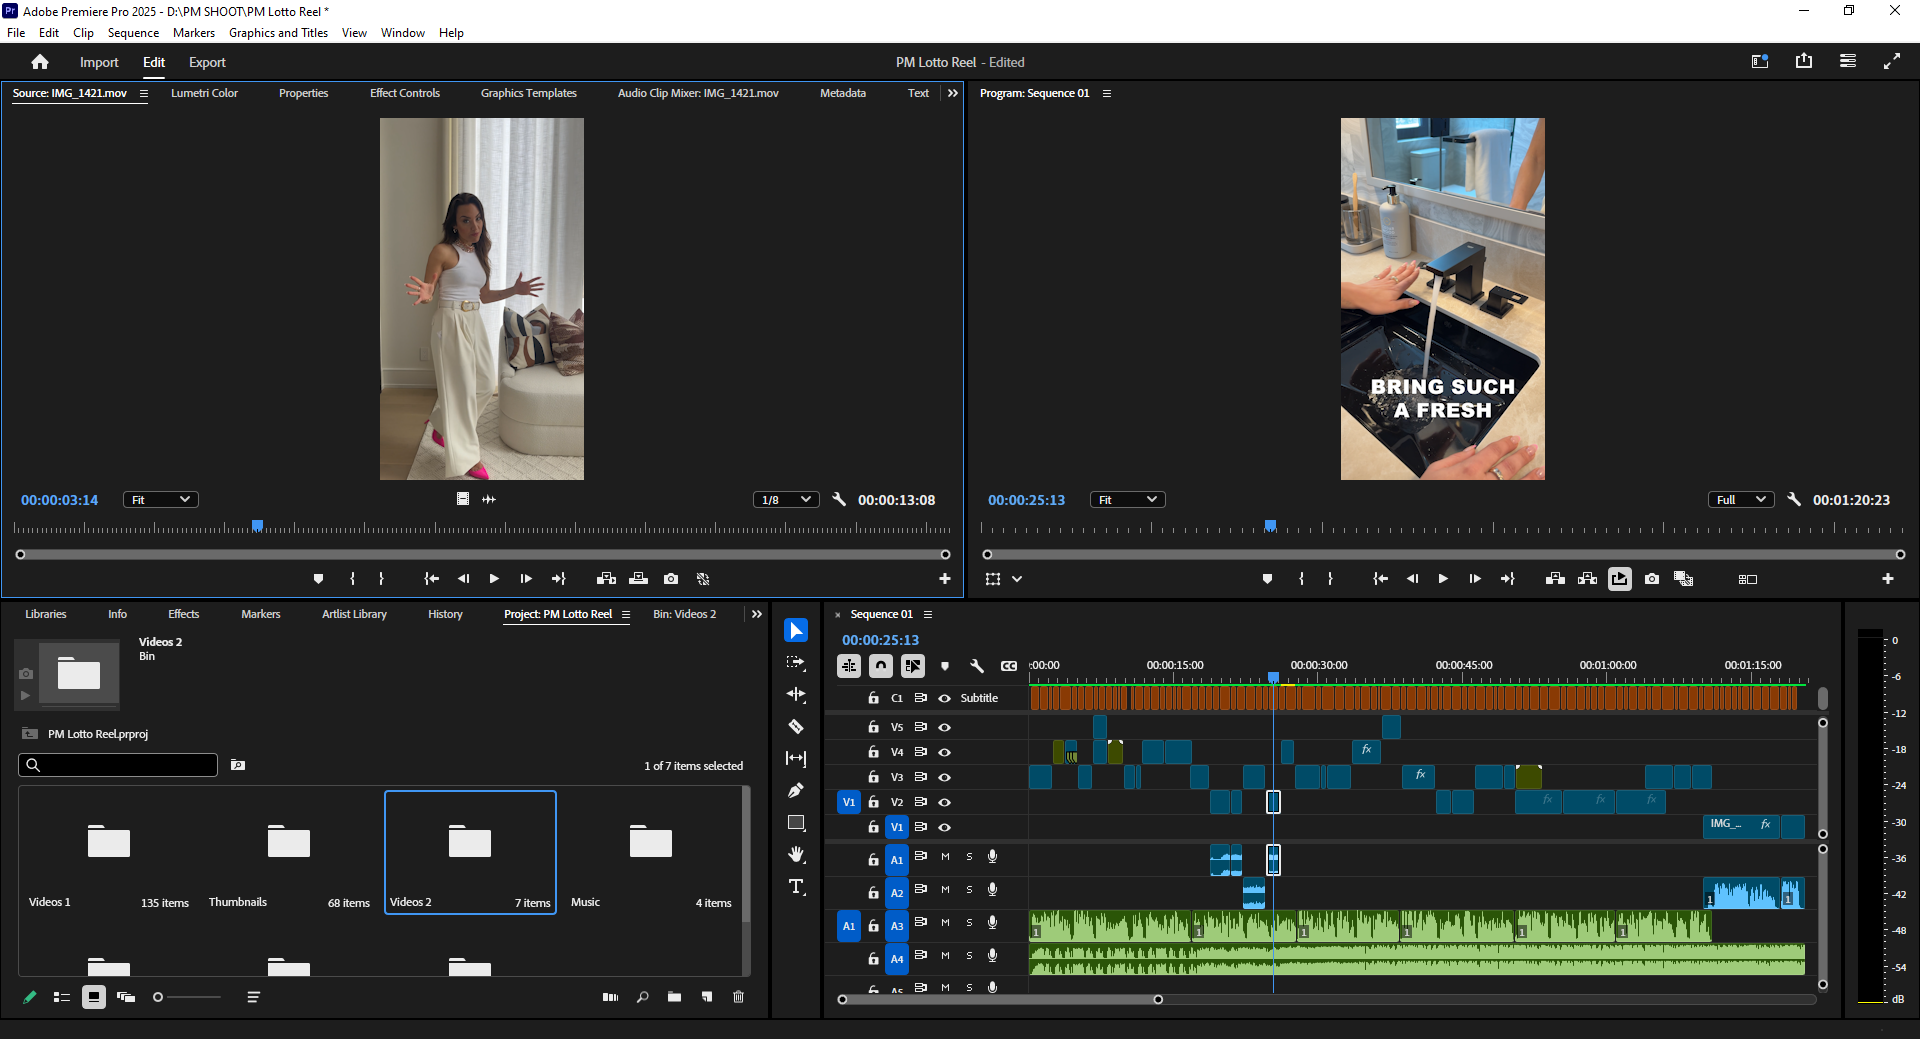Image resolution: width=1920 pixels, height=1039 pixels.
Task: Adjust the thumbnail zoom slider
Action: [x=187, y=997]
